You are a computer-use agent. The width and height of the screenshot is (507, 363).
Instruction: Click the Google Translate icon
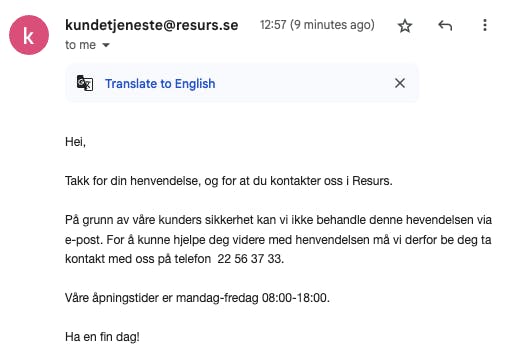coord(85,83)
